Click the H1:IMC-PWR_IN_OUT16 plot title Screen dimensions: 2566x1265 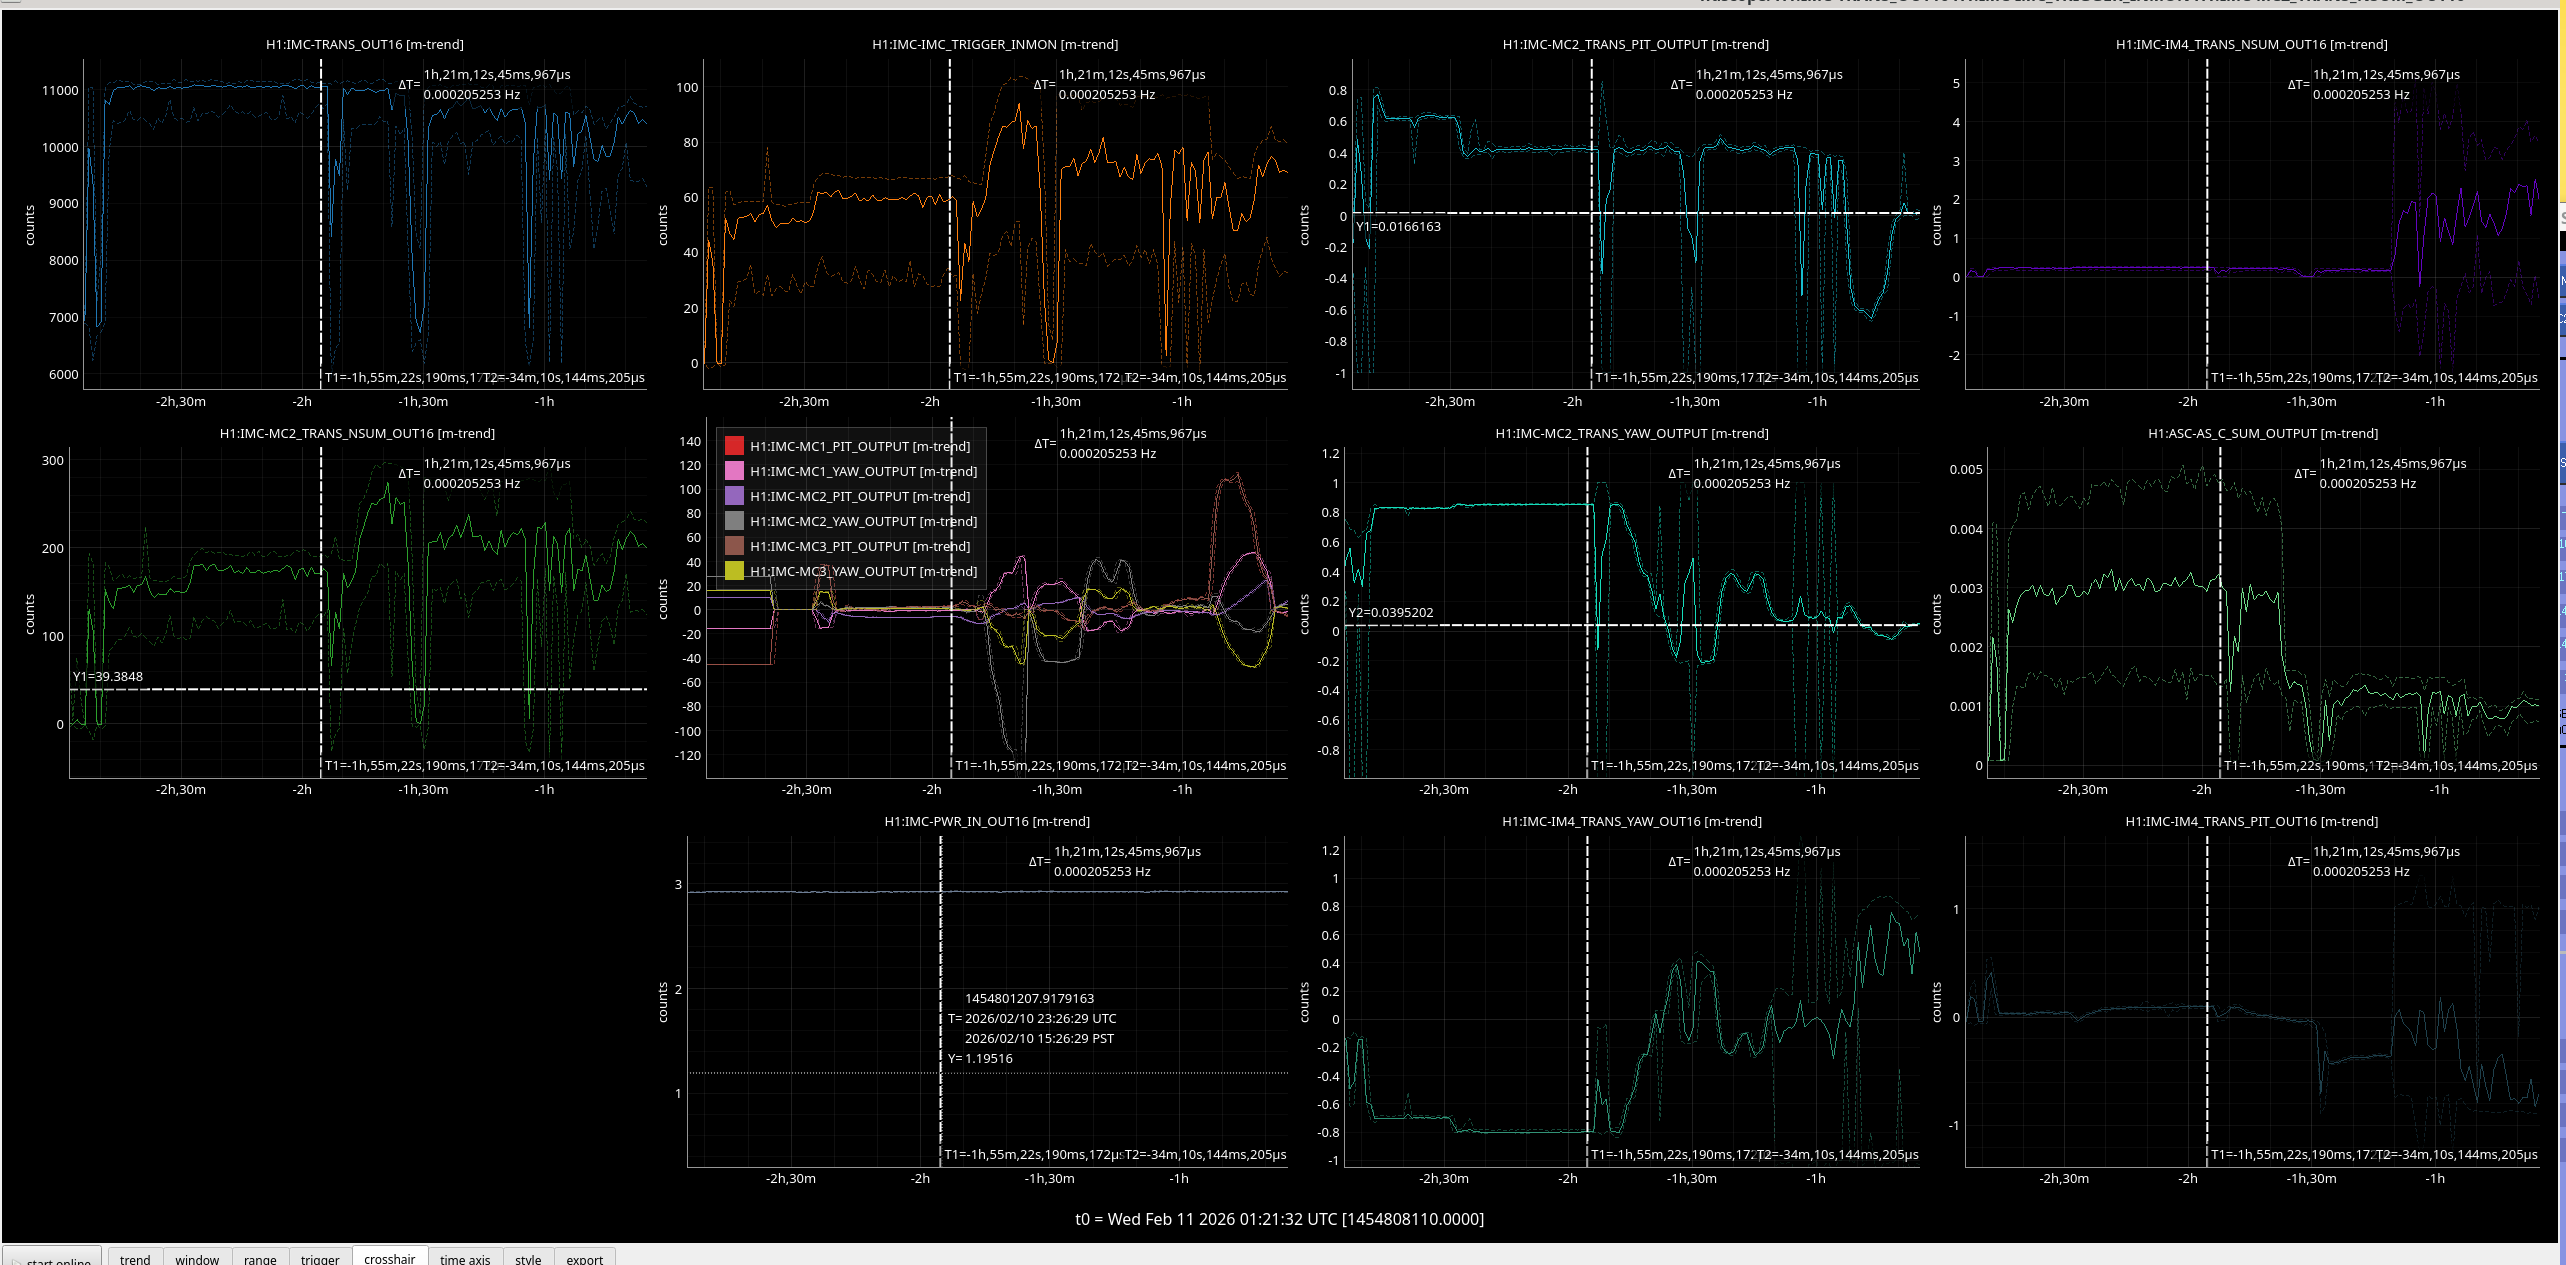pos(986,822)
